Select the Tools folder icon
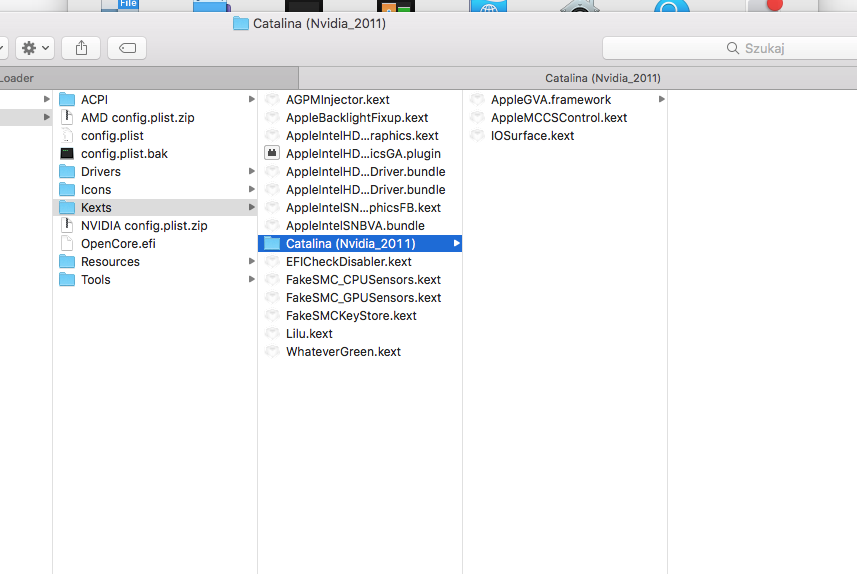This screenshot has height=574, width=857. (67, 280)
